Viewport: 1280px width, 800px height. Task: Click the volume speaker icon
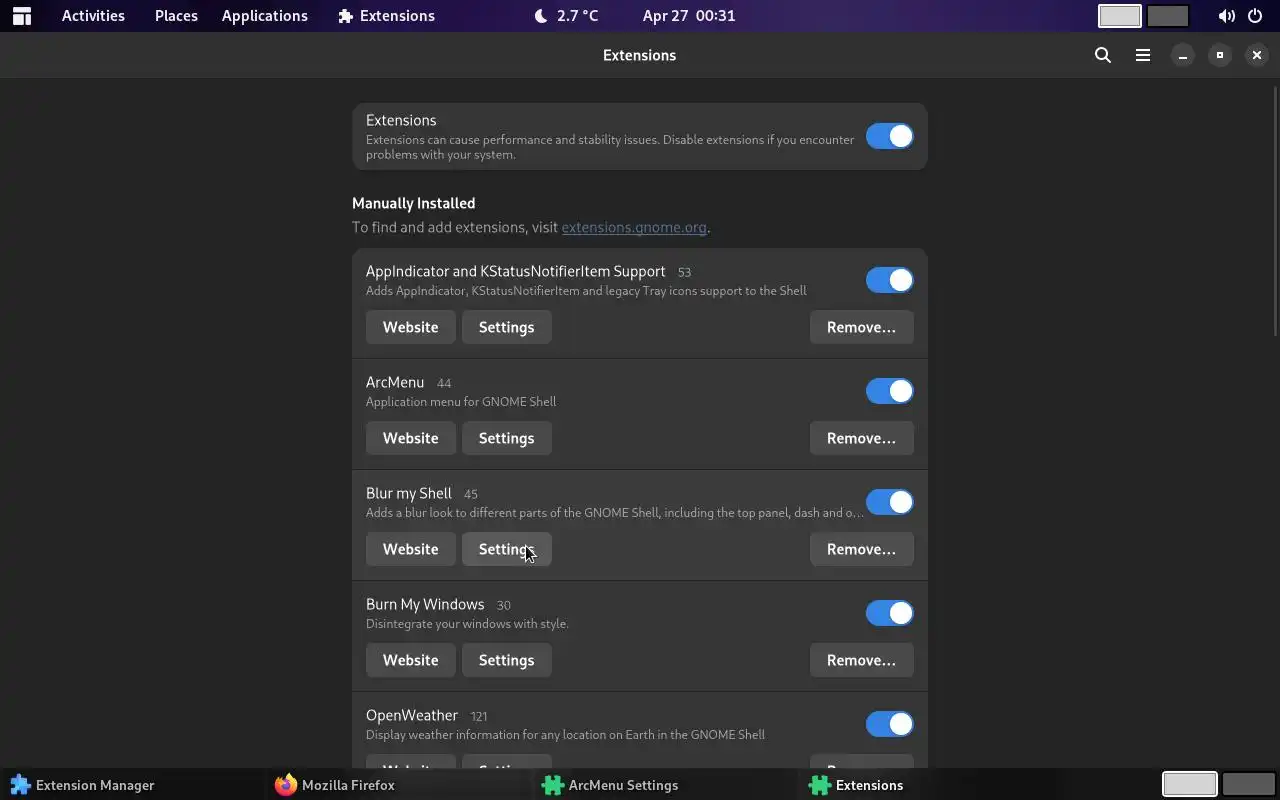pos(1226,16)
